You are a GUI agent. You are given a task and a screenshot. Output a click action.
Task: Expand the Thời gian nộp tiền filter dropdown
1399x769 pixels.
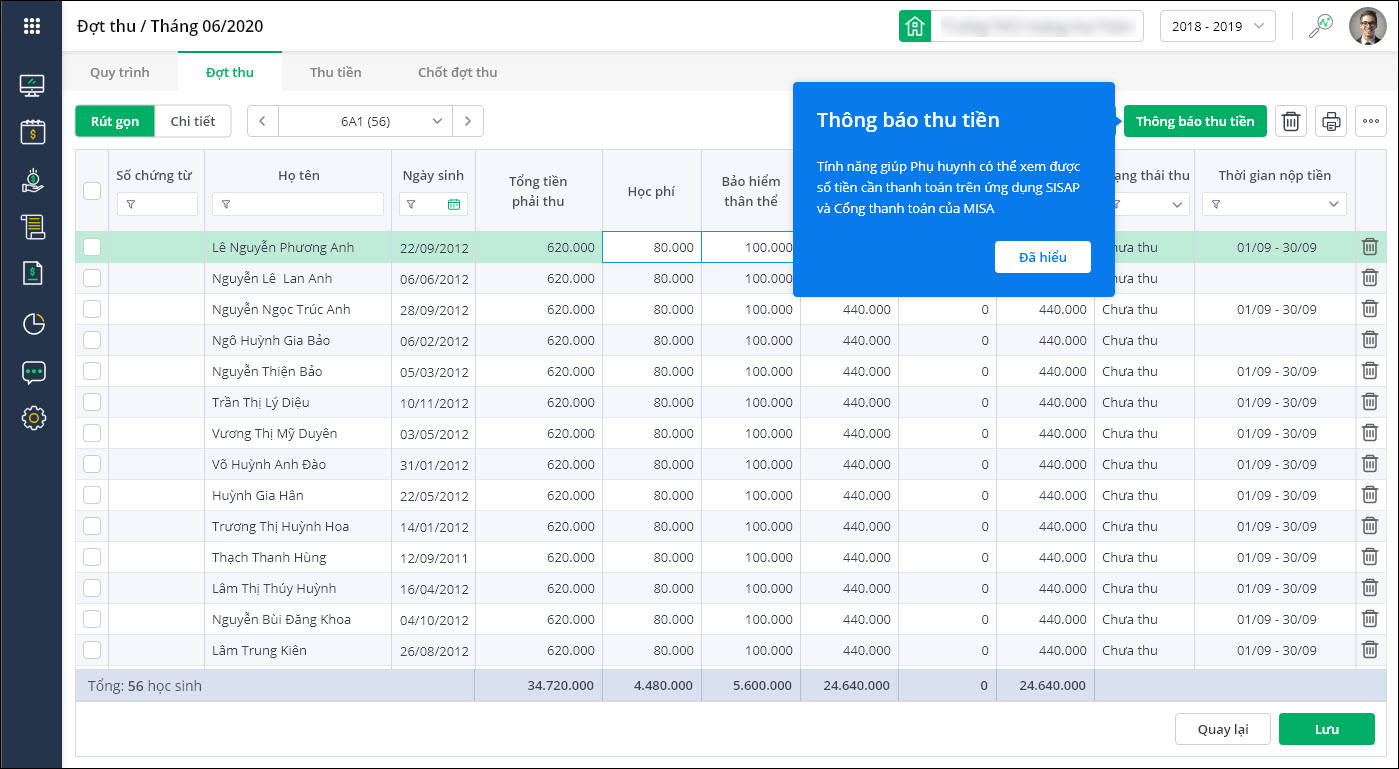tap(1333, 204)
